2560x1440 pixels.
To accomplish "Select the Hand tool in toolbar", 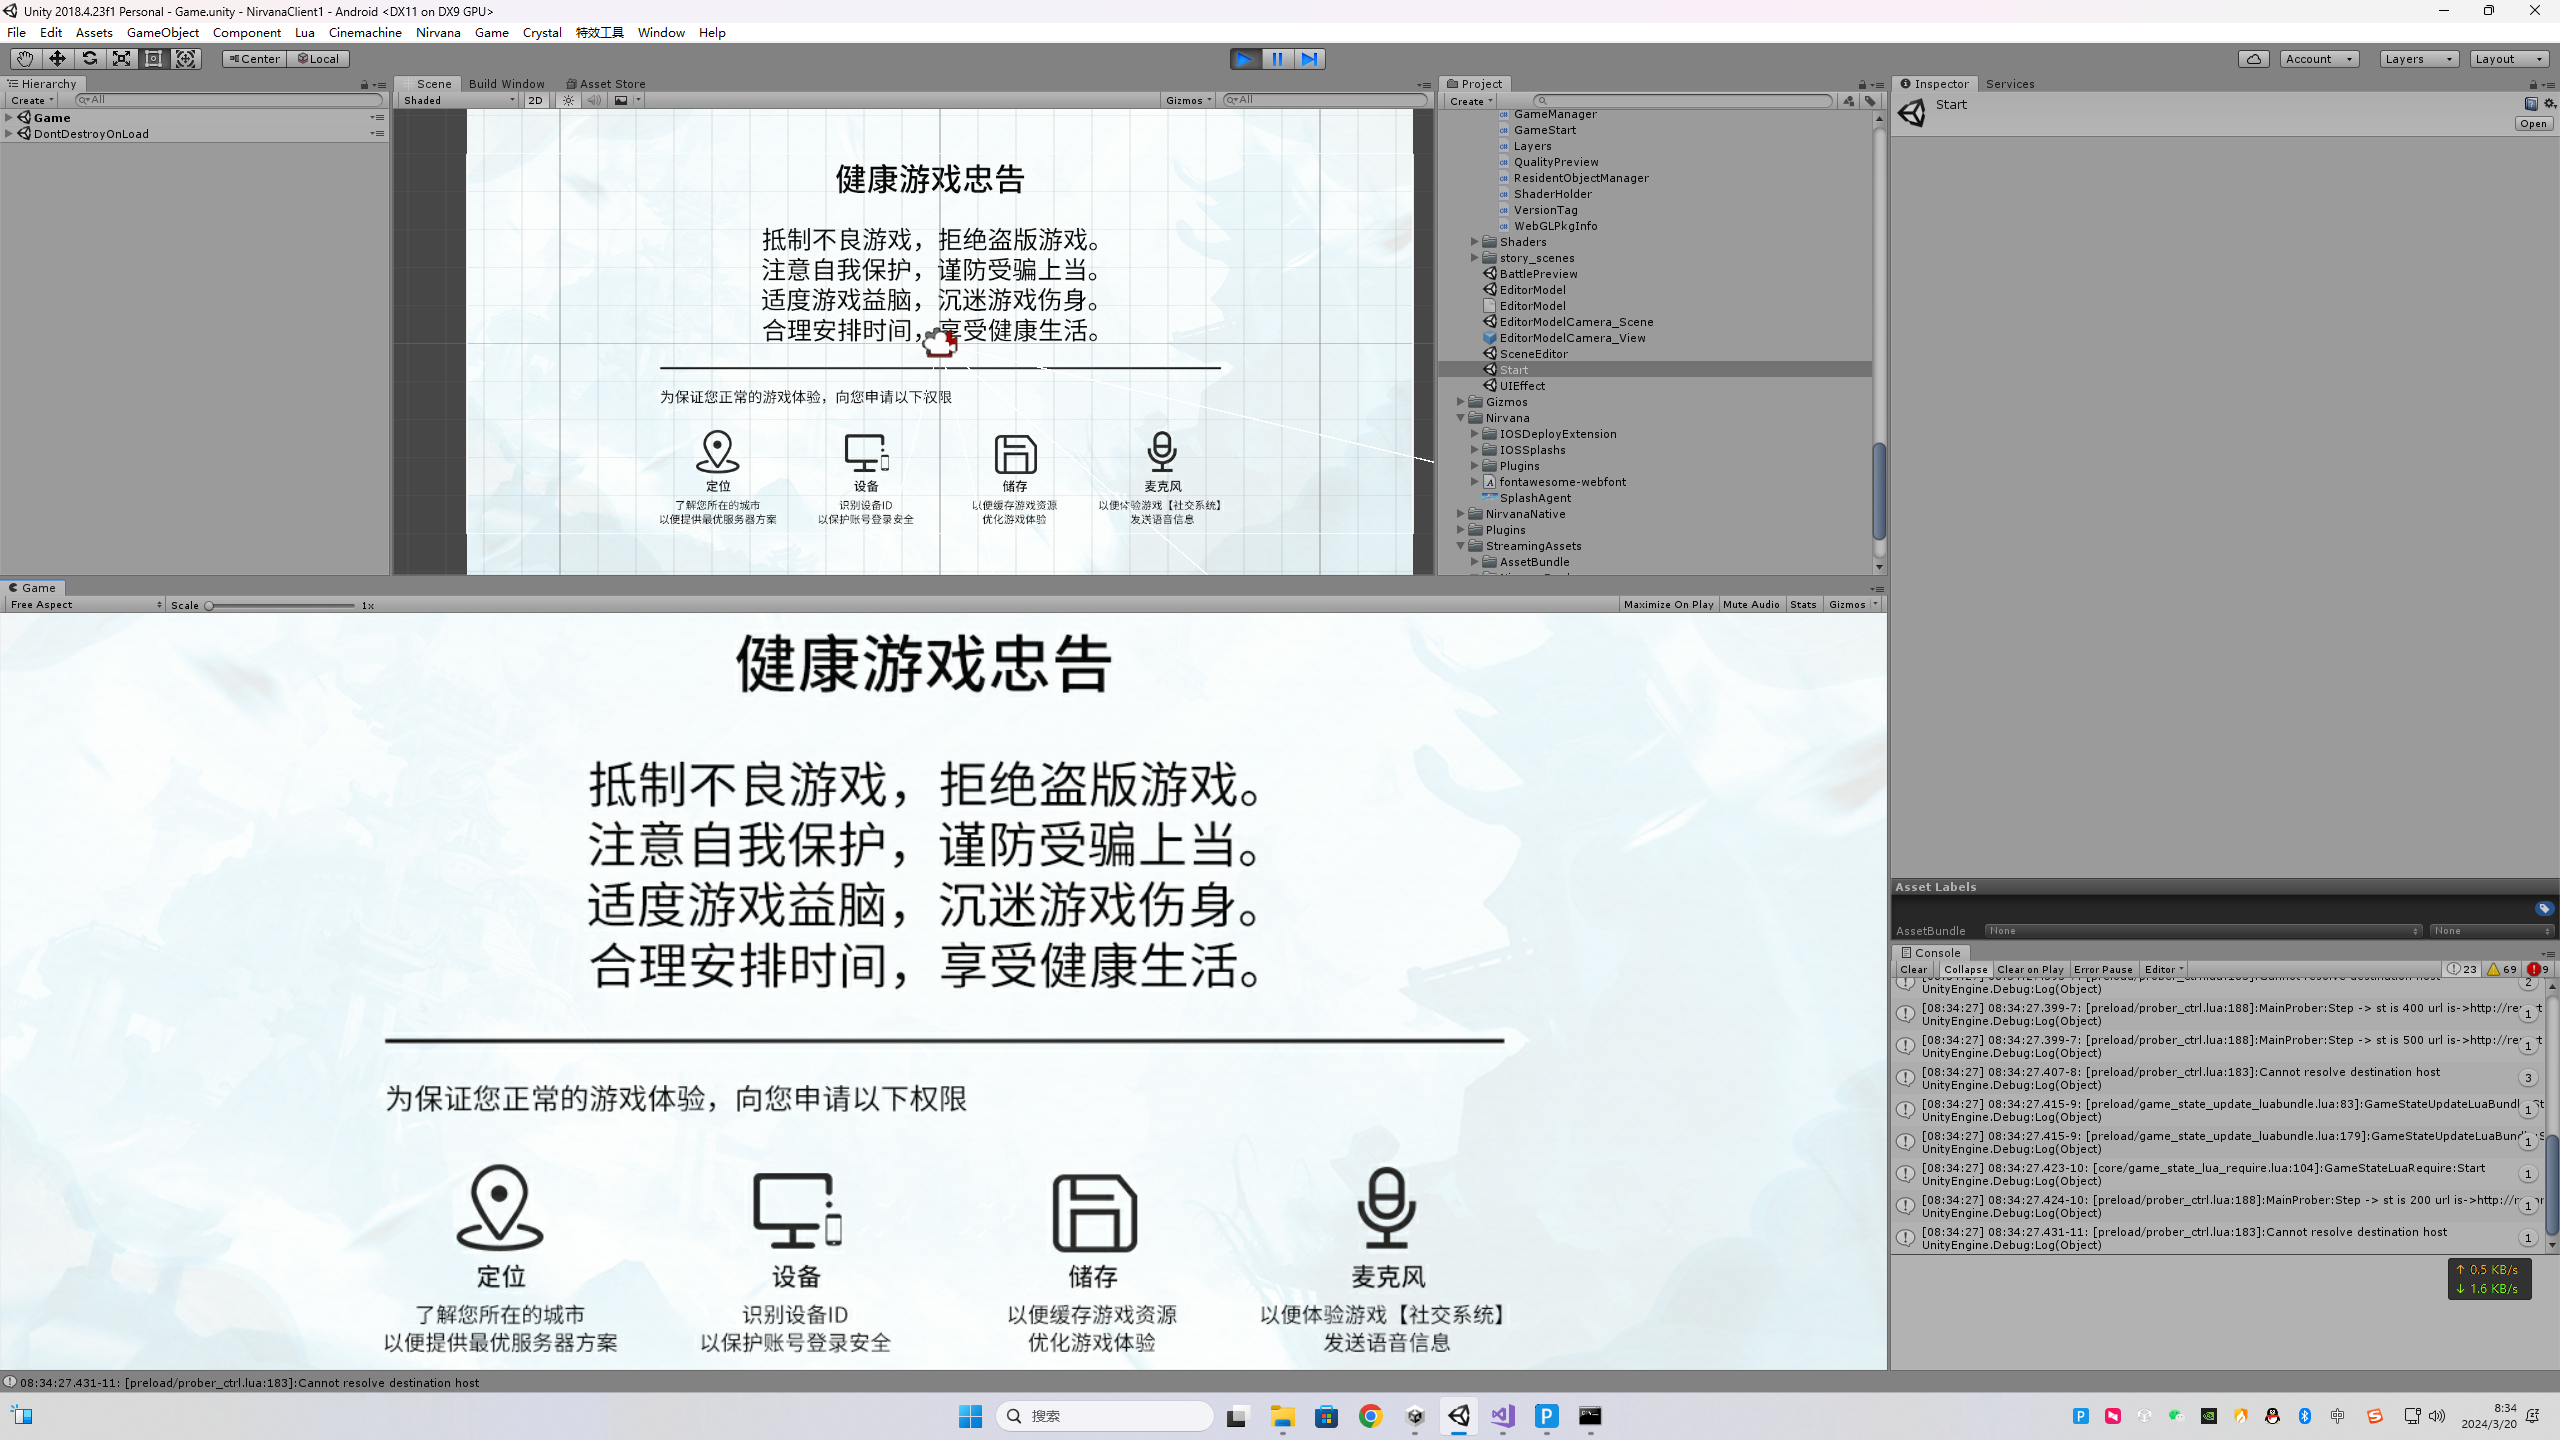I will click(x=24, y=59).
